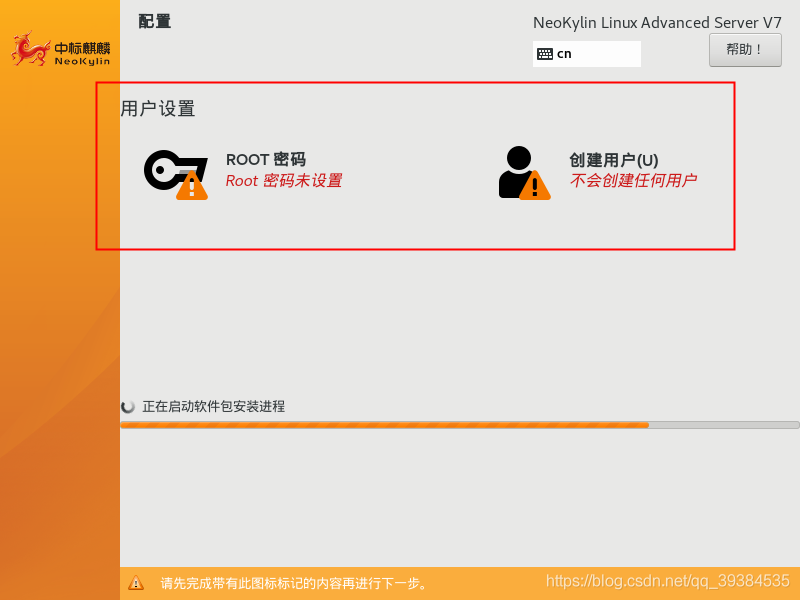Click the 配置 heading
The height and width of the screenshot is (600, 800).
click(x=155, y=21)
